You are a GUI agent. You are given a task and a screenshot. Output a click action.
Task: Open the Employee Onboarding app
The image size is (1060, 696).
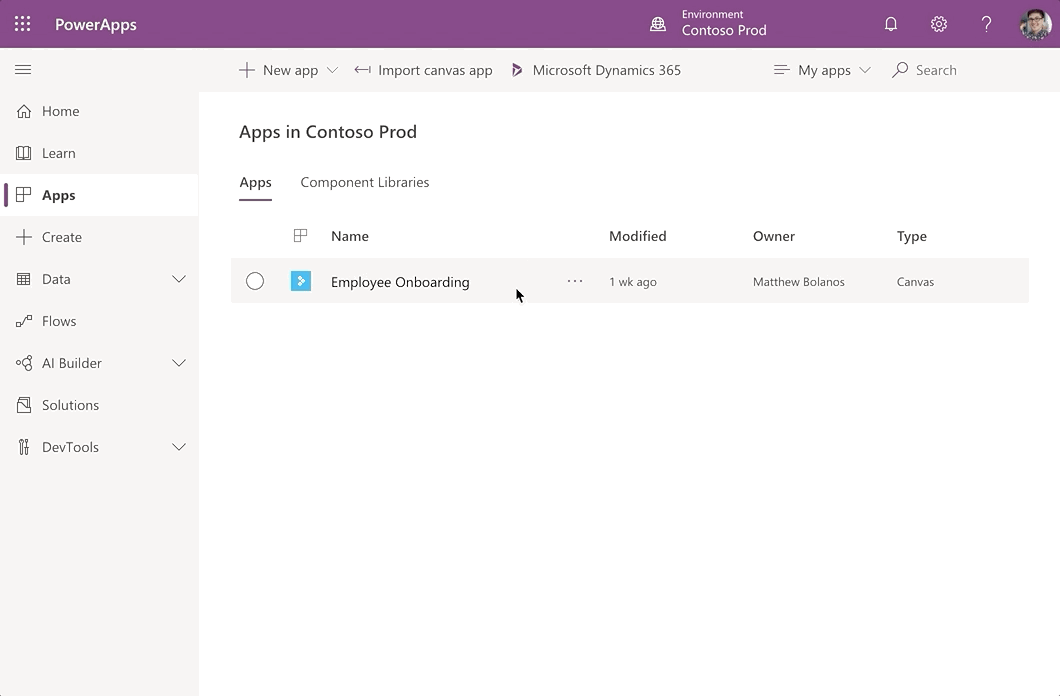tap(400, 282)
